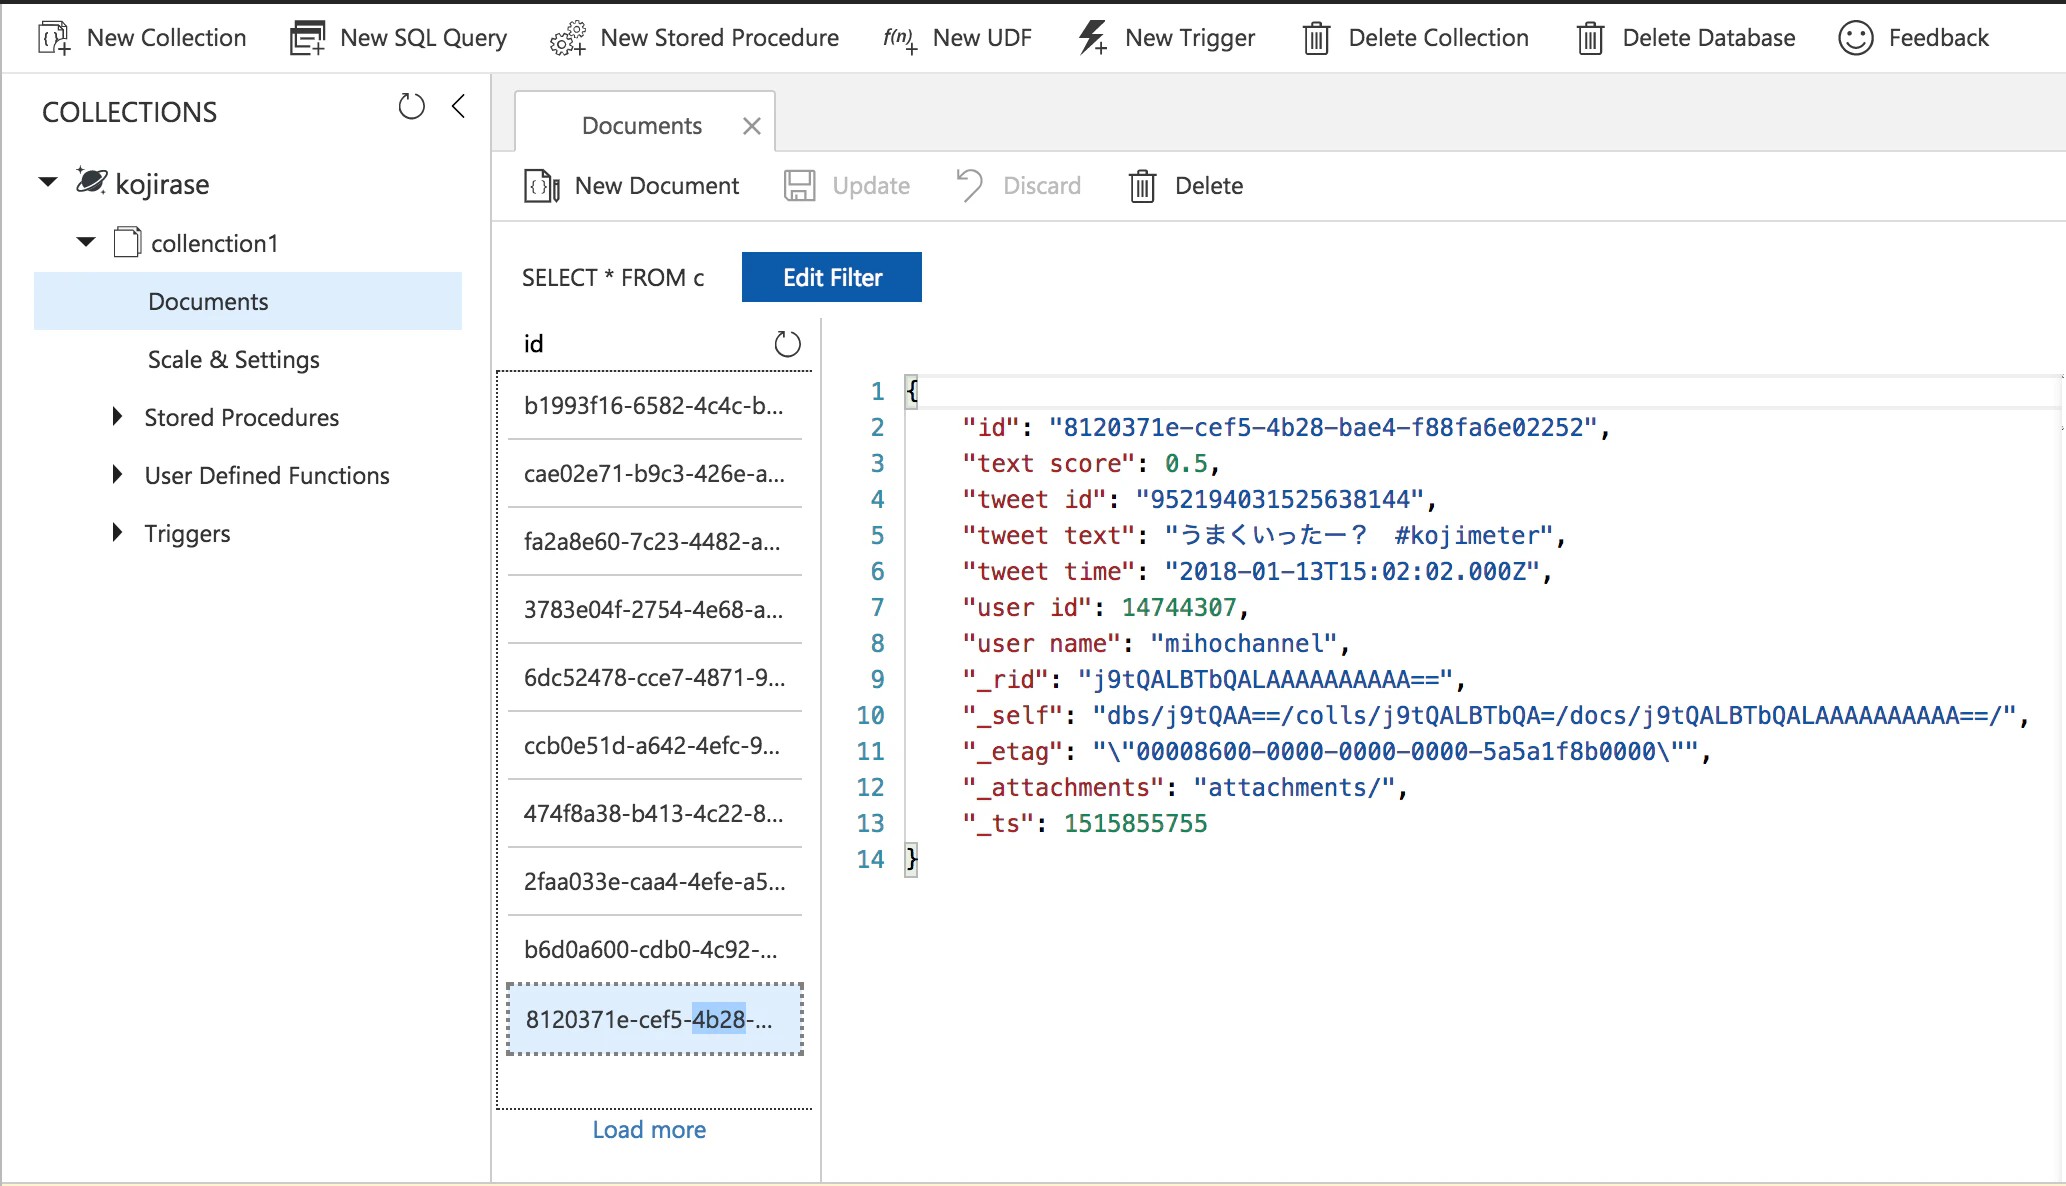This screenshot has width=2066, height=1186.
Task: Open document b6d0a600-cdb0-4c92-...
Action: coord(655,949)
